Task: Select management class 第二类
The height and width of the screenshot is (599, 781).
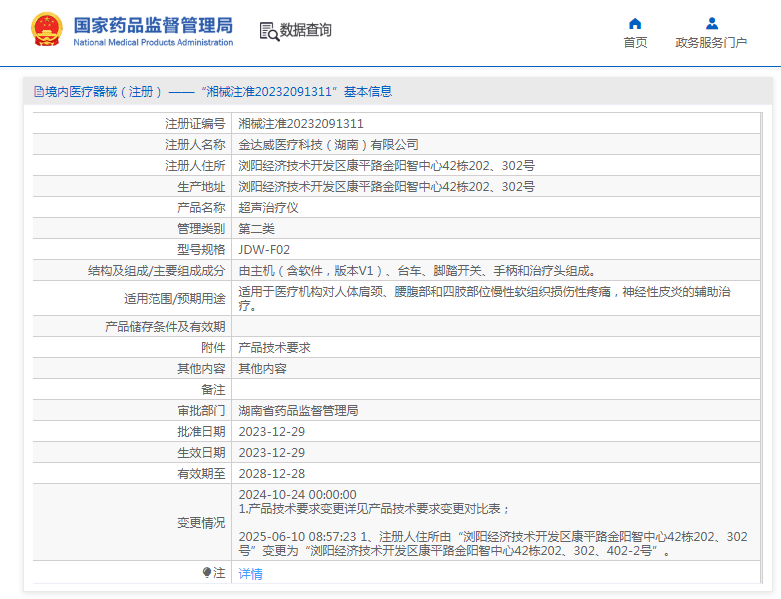Action: [256, 229]
